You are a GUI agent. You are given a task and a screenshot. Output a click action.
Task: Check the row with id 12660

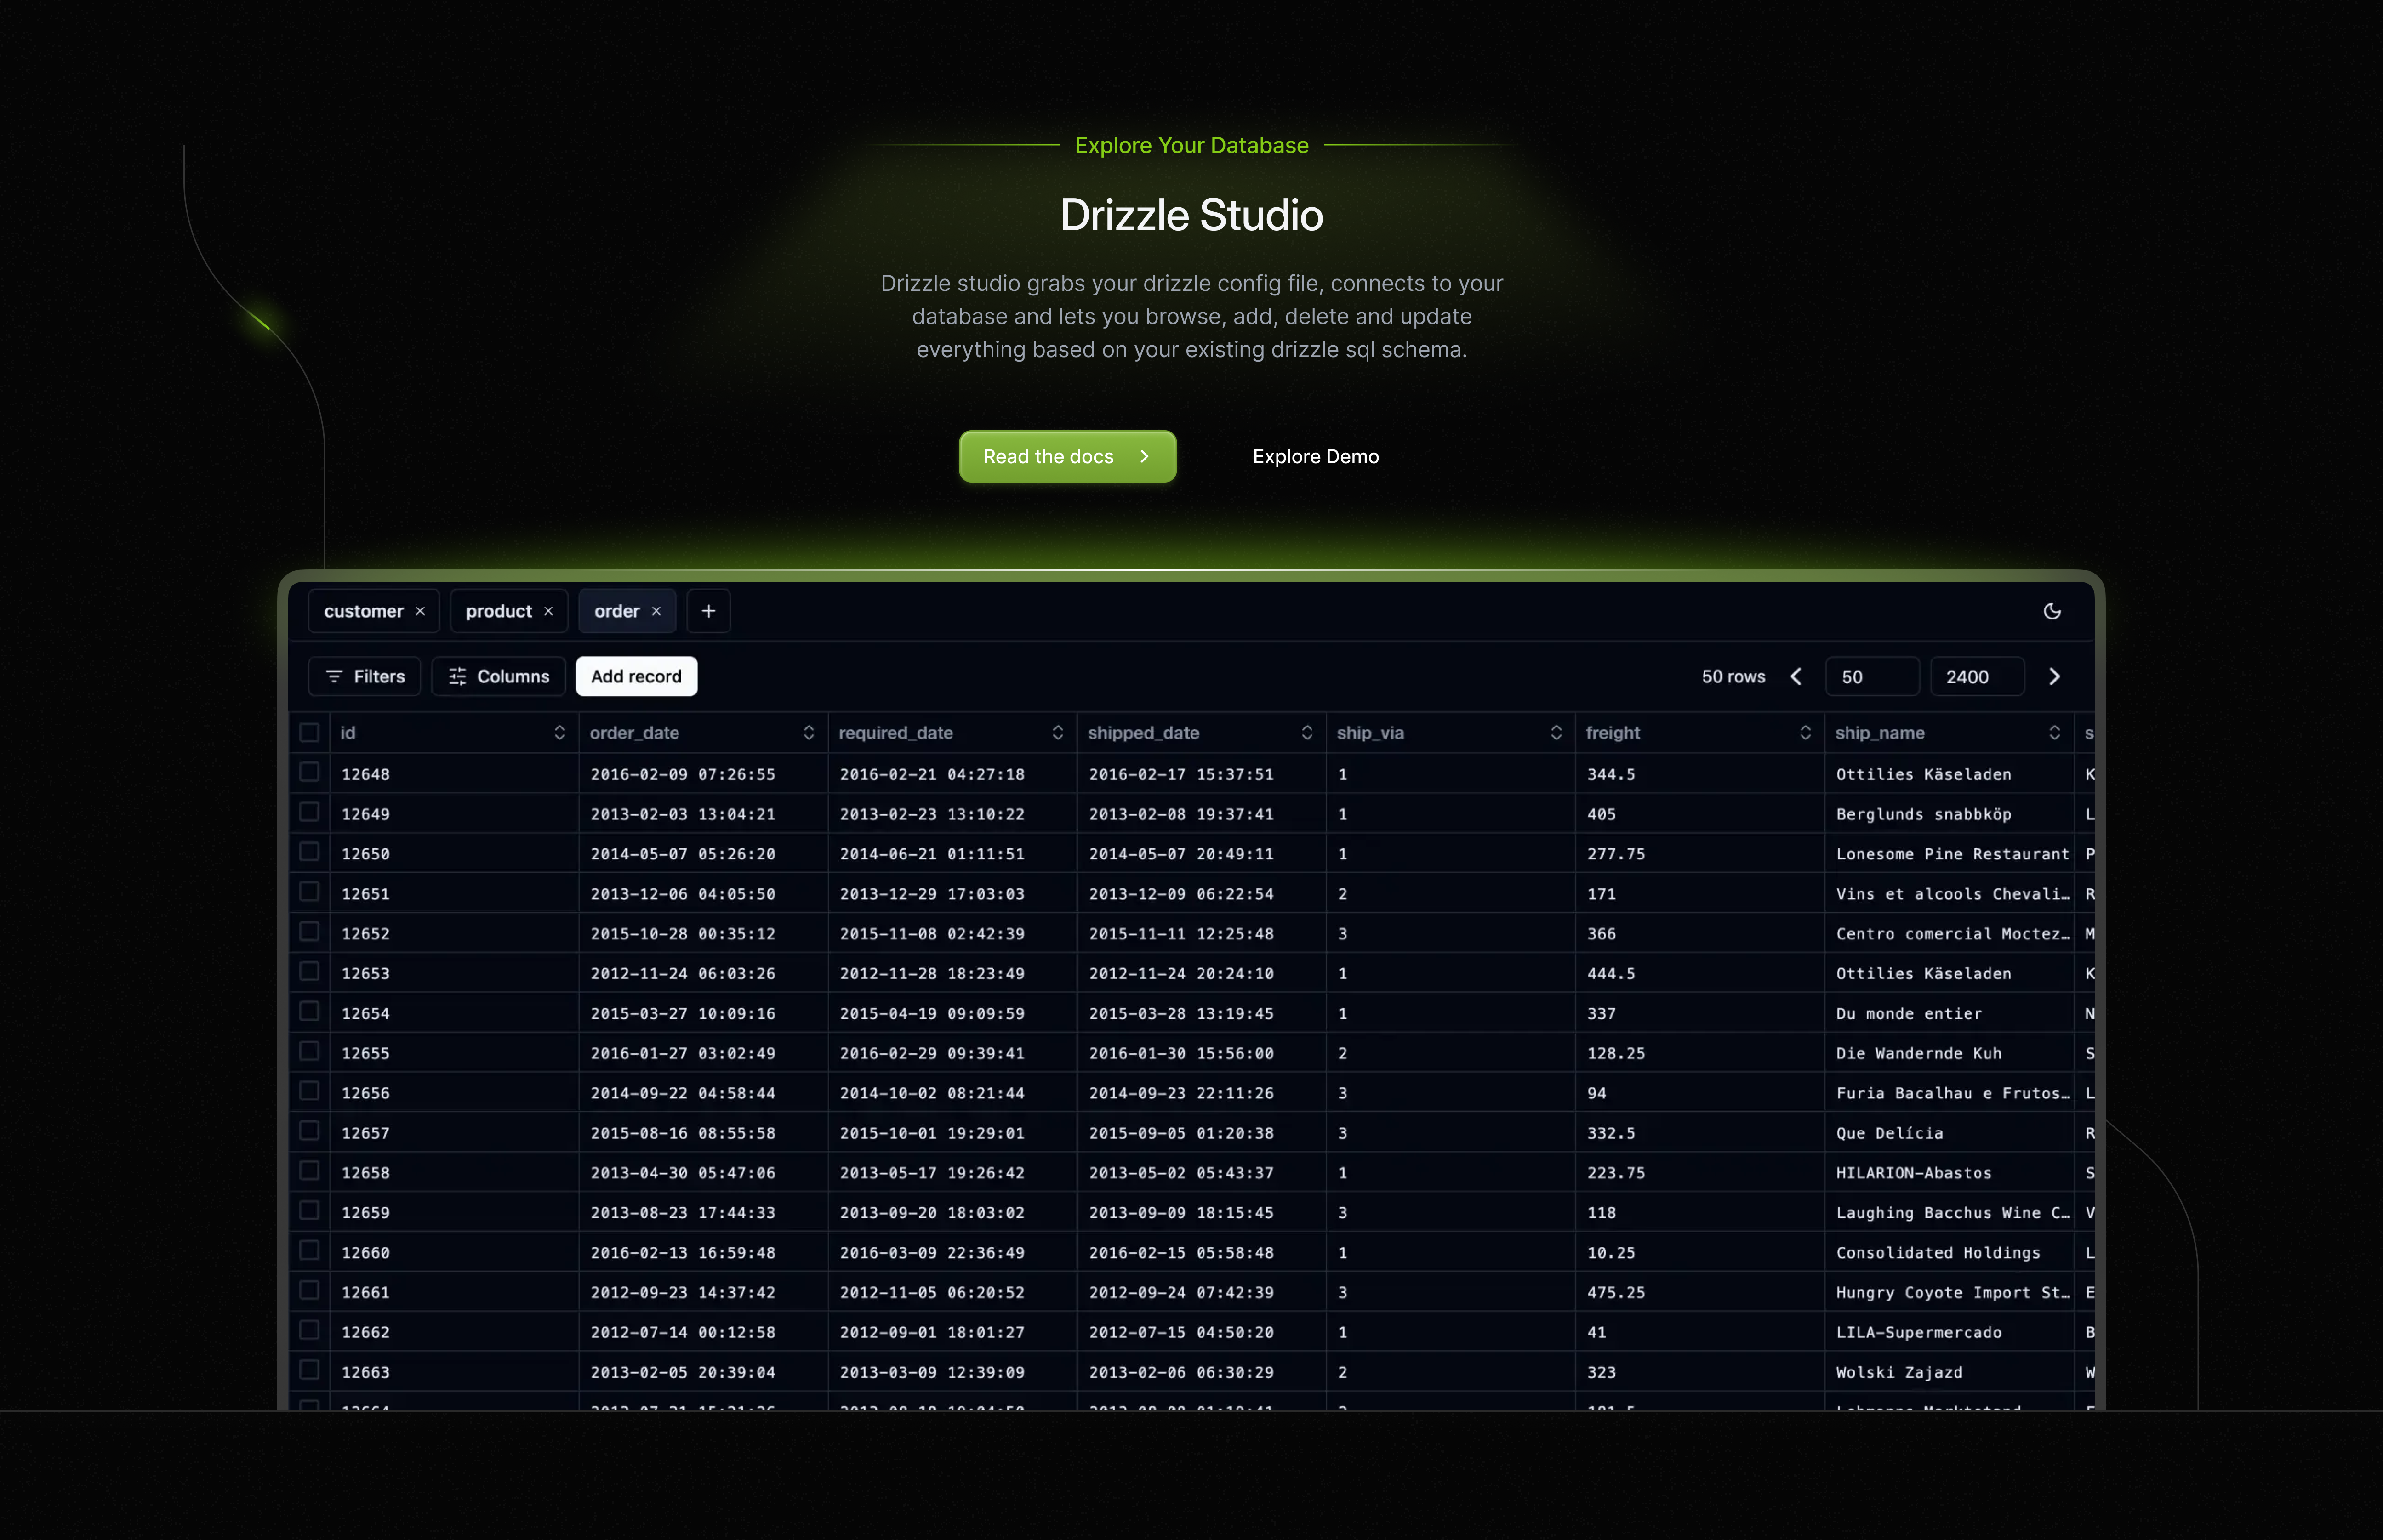pyautogui.click(x=310, y=1250)
